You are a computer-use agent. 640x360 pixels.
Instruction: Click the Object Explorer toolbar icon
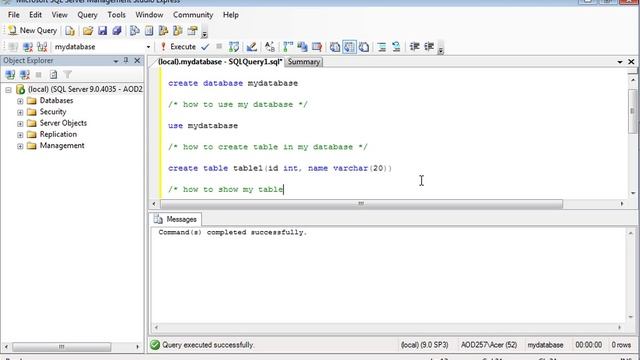163,31
